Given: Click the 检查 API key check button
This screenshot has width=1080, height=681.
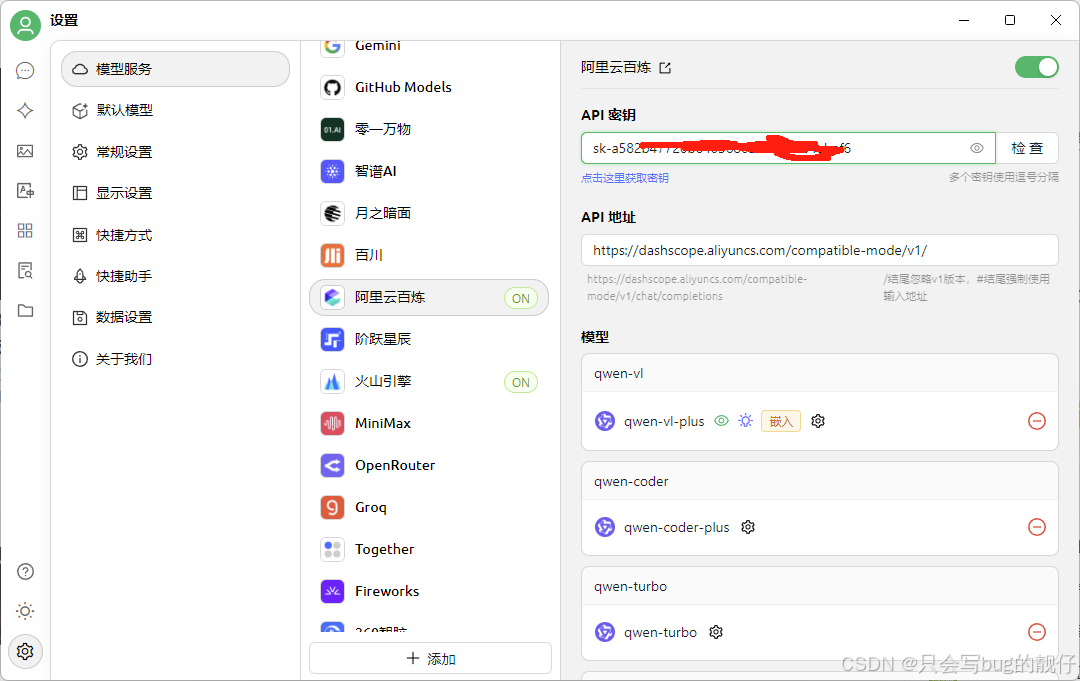Looking at the screenshot, I should 1027,148.
